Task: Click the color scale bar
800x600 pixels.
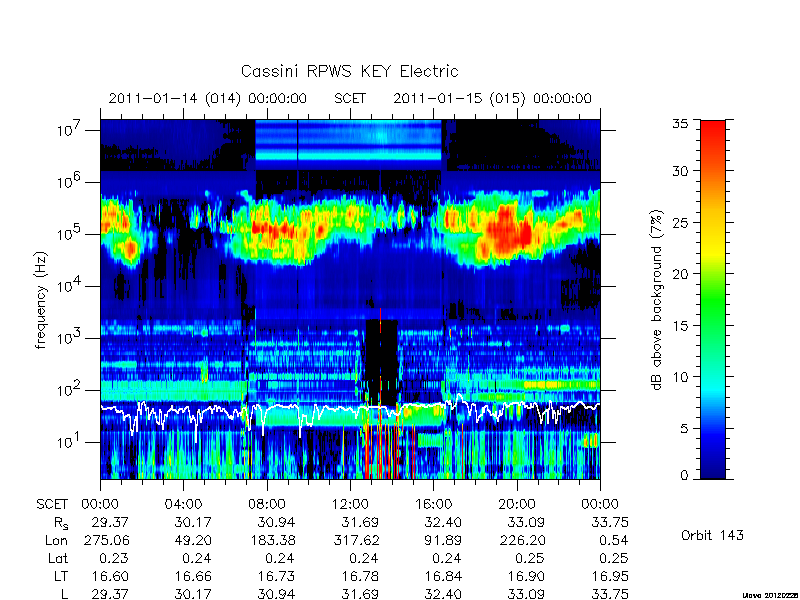Action: click(713, 299)
